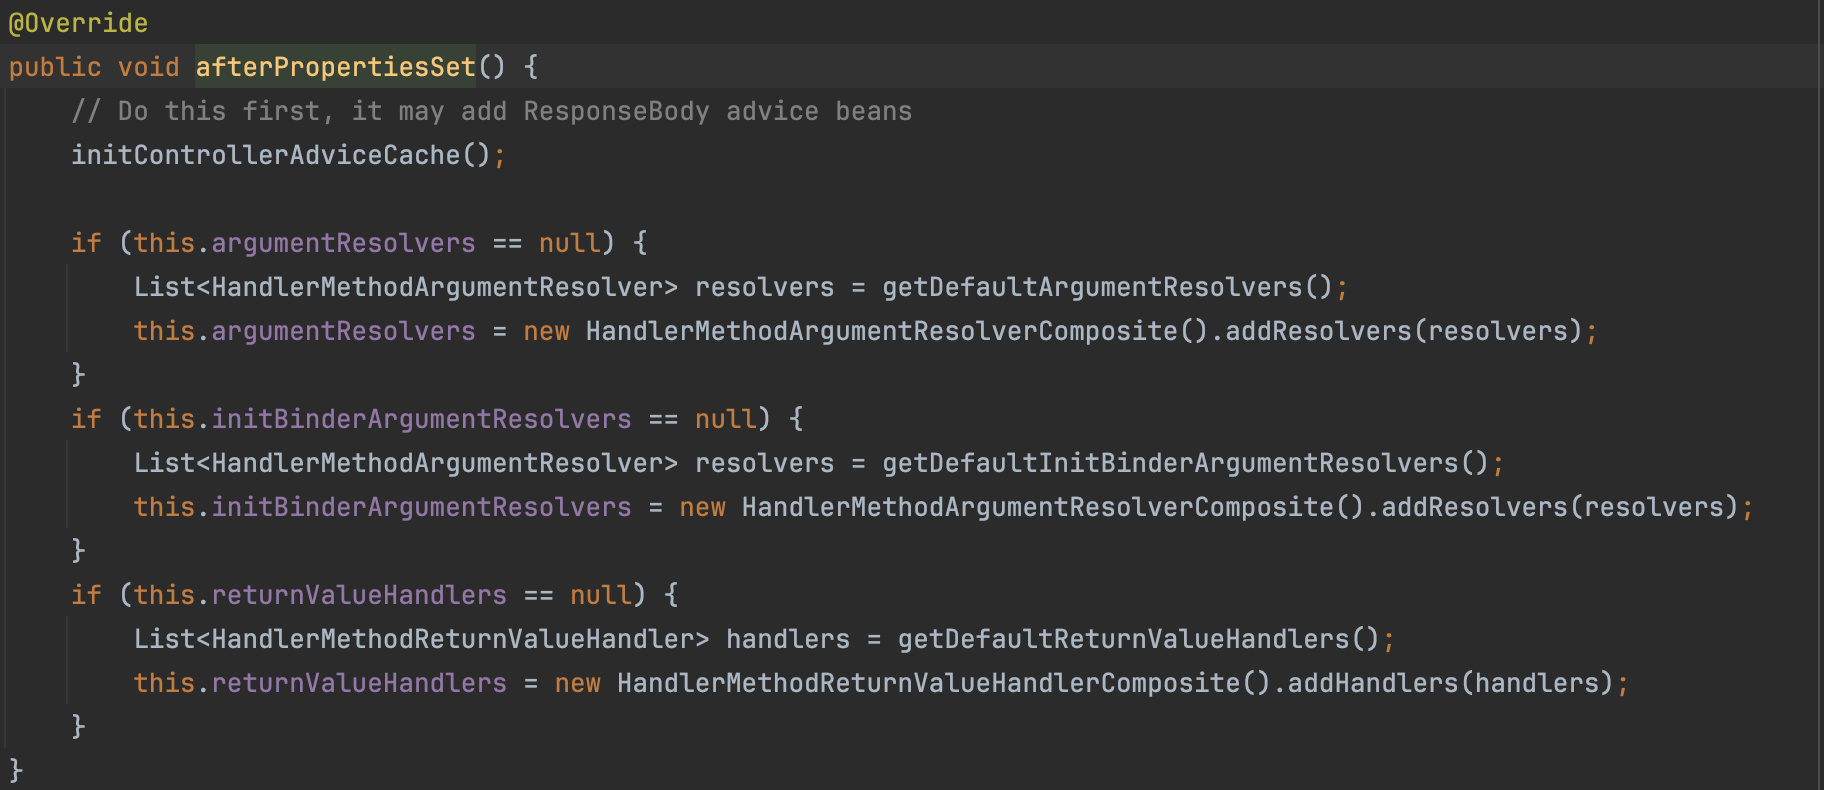Viewport: 1824px width, 790px height.
Task: Click the 'public' keyword
Action: click(55, 67)
